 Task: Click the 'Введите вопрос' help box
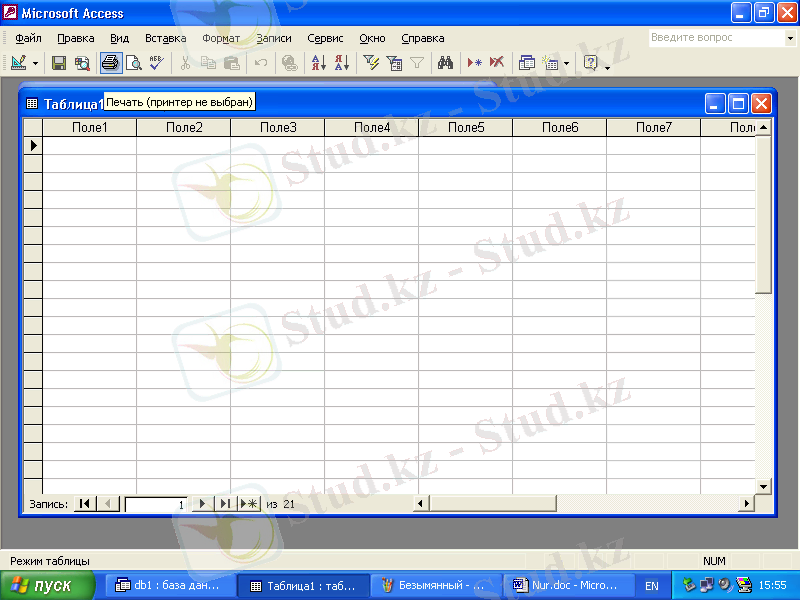717,38
